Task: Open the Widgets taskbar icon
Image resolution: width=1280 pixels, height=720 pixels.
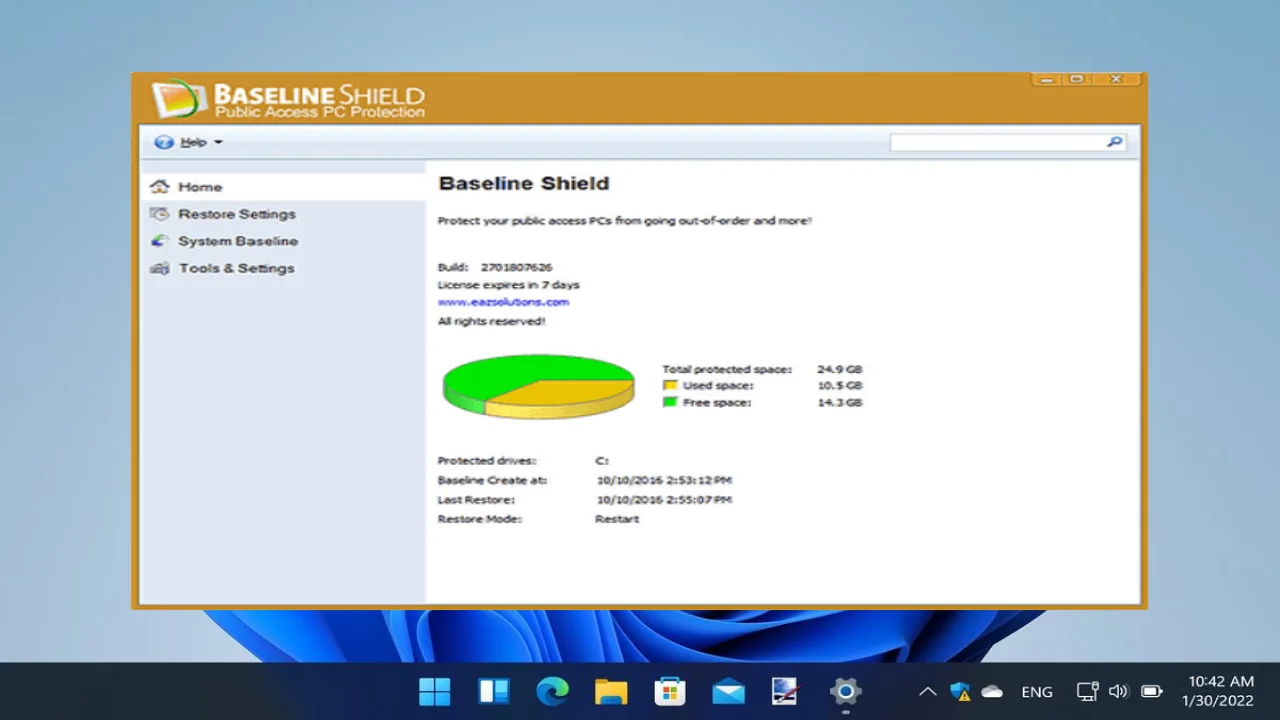Action: (x=494, y=691)
